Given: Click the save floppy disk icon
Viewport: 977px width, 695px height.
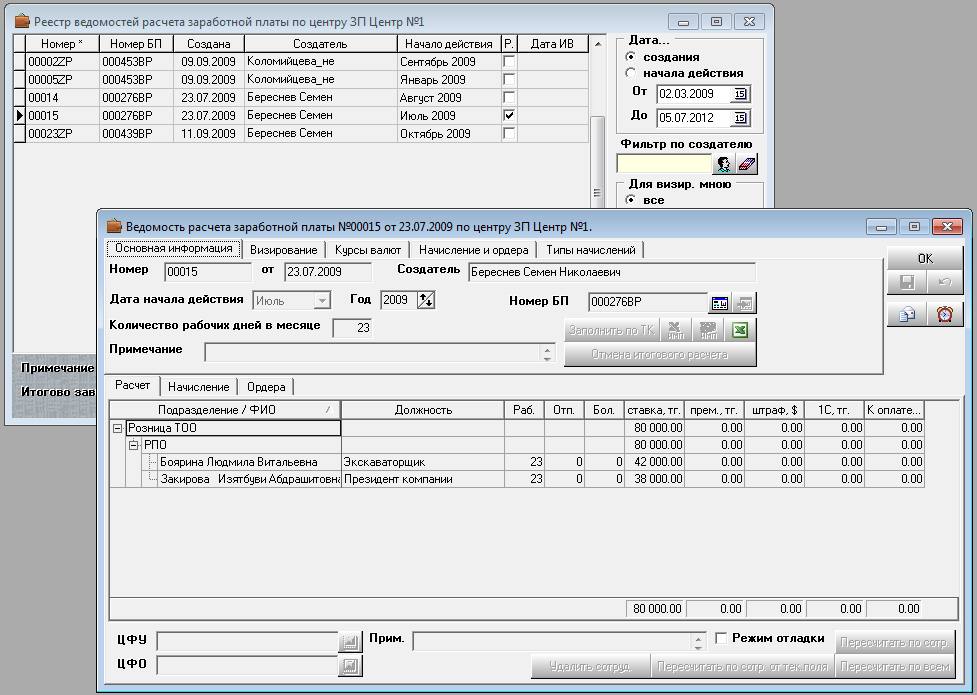Looking at the screenshot, I should (907, 283).
